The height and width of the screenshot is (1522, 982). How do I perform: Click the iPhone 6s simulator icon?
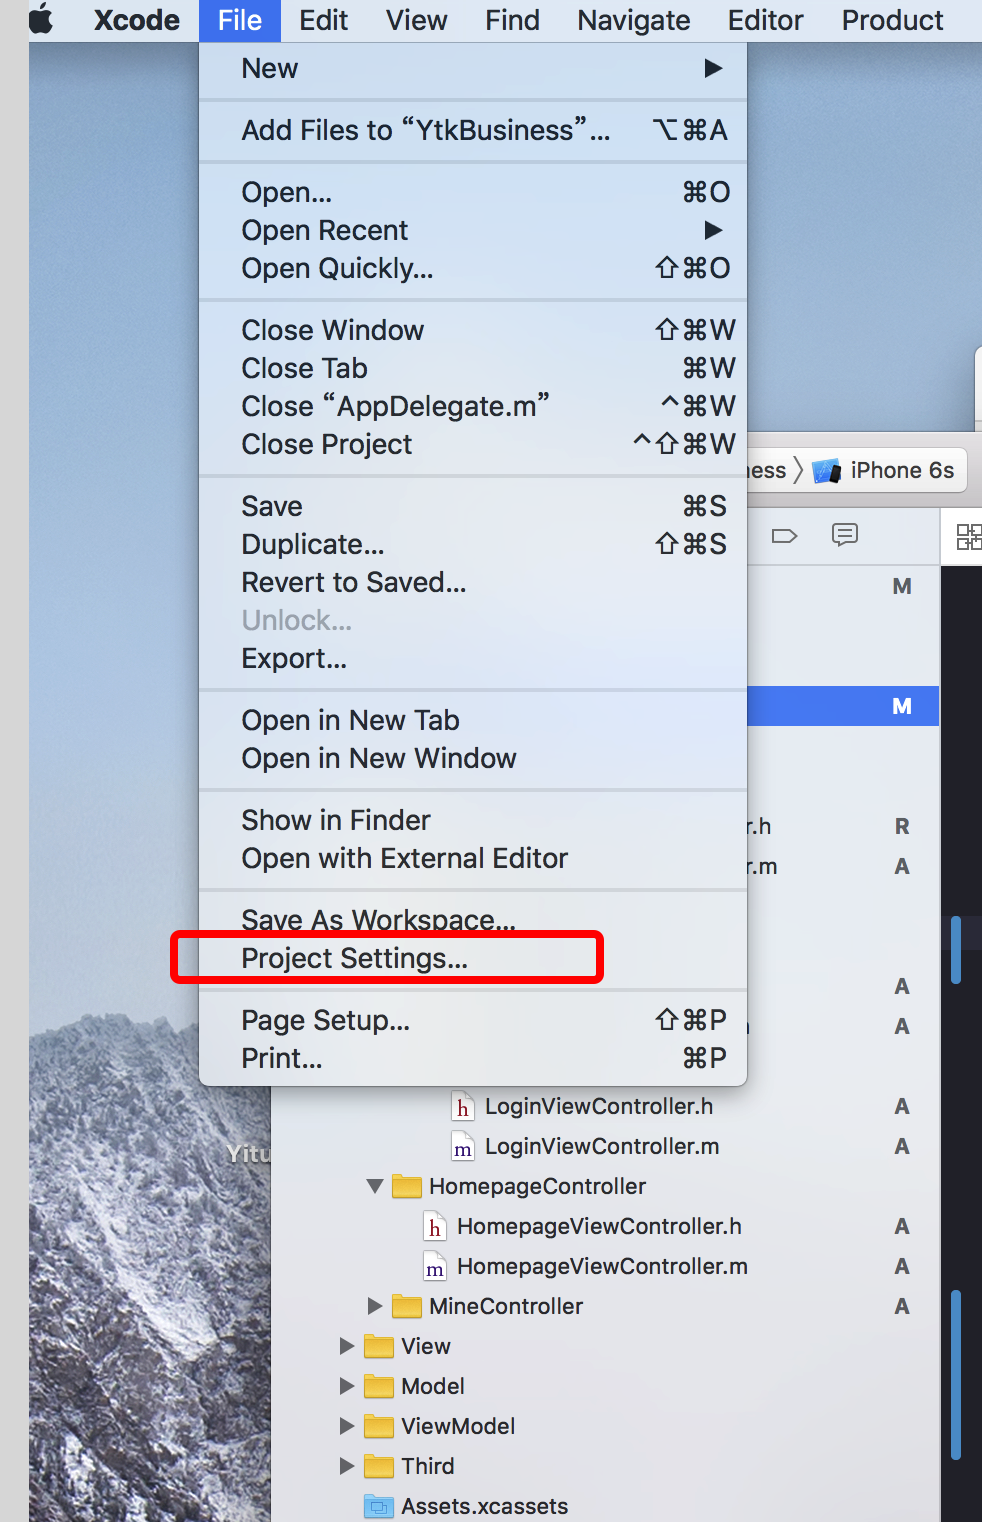click(x=827, y=471)
